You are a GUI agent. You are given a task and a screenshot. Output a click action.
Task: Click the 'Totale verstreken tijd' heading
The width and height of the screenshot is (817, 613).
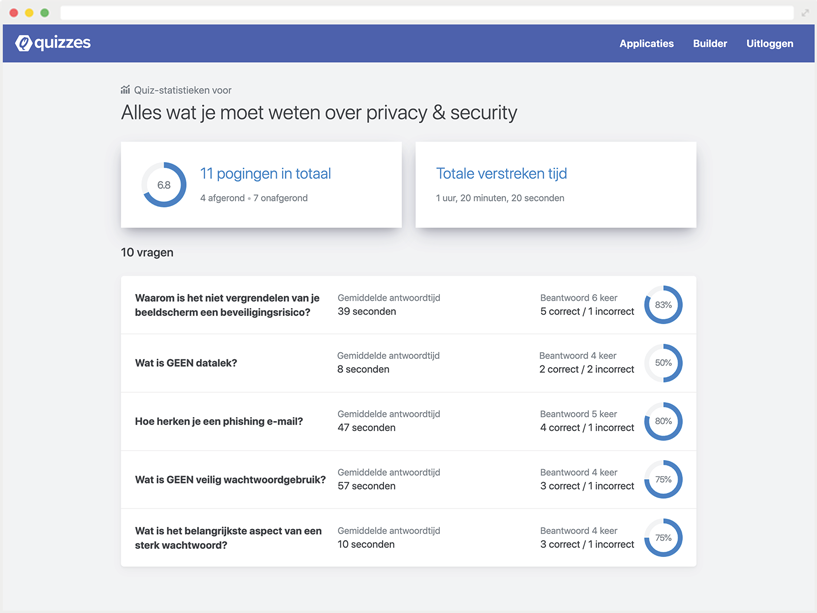point(501,174)
